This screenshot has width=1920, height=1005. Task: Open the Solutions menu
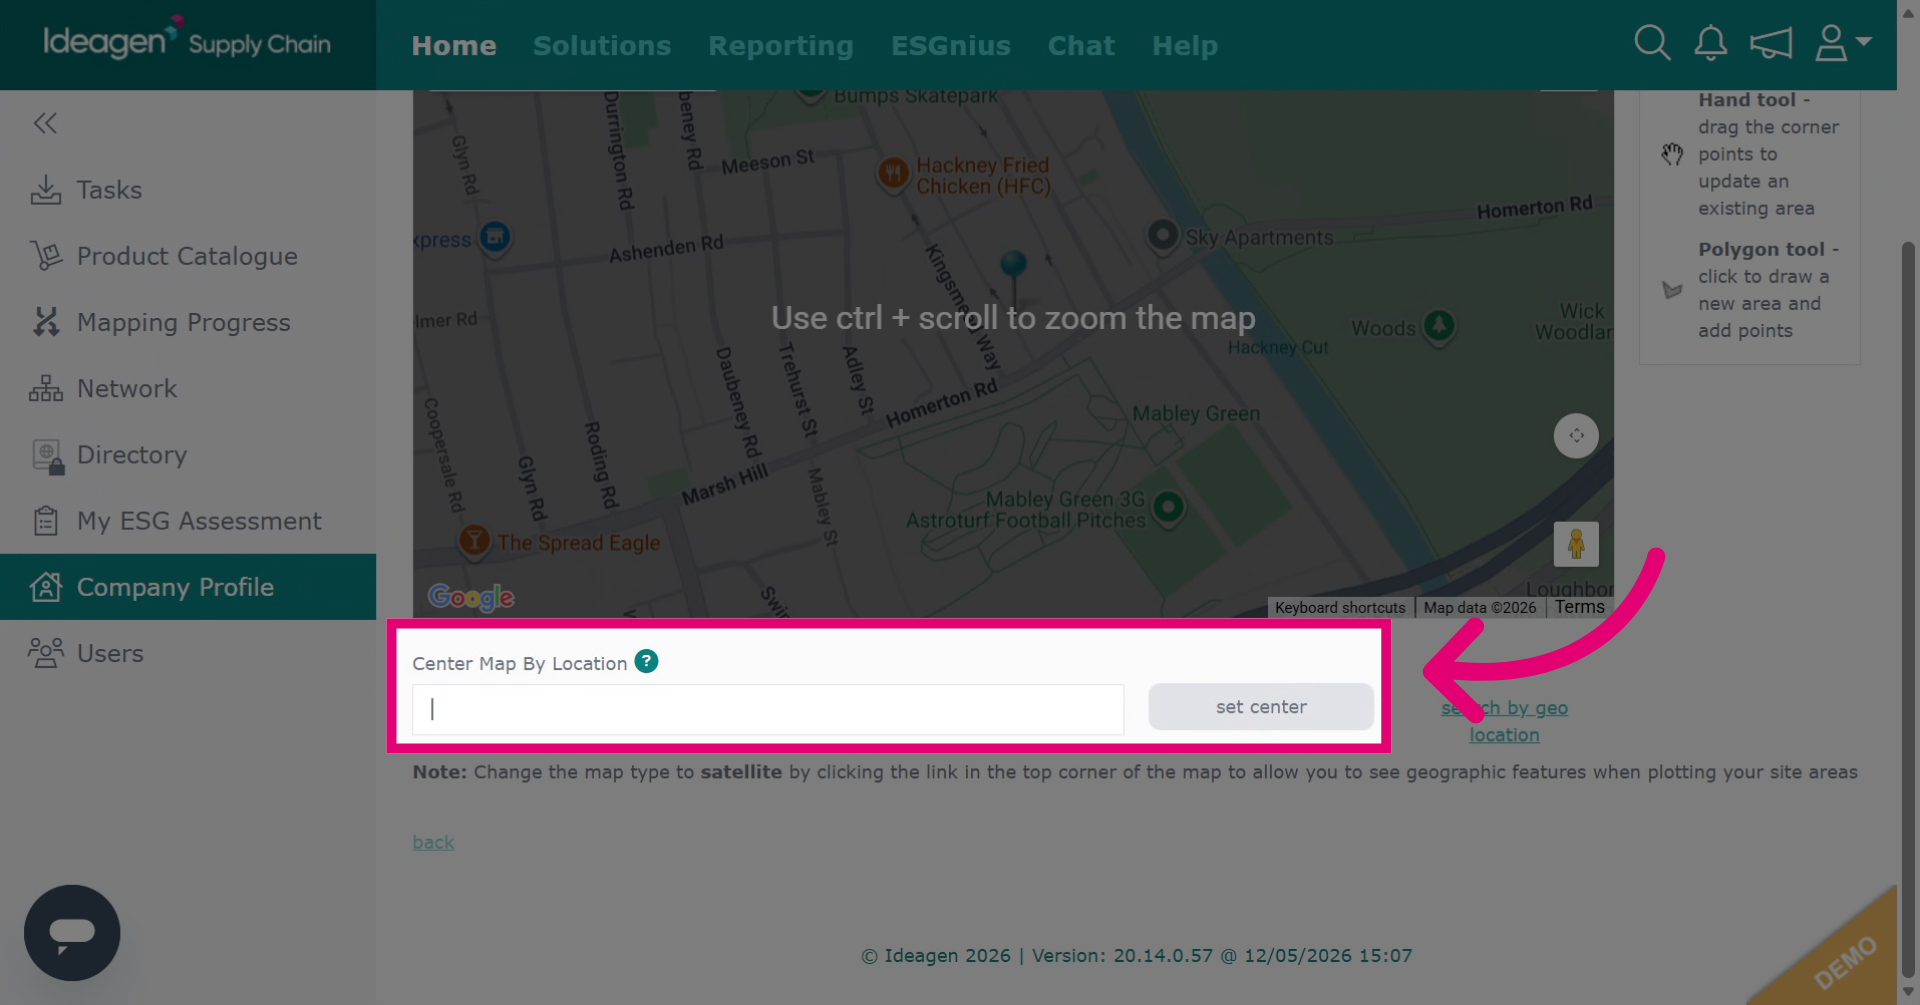pyautogui.click(x=602, y=46)
